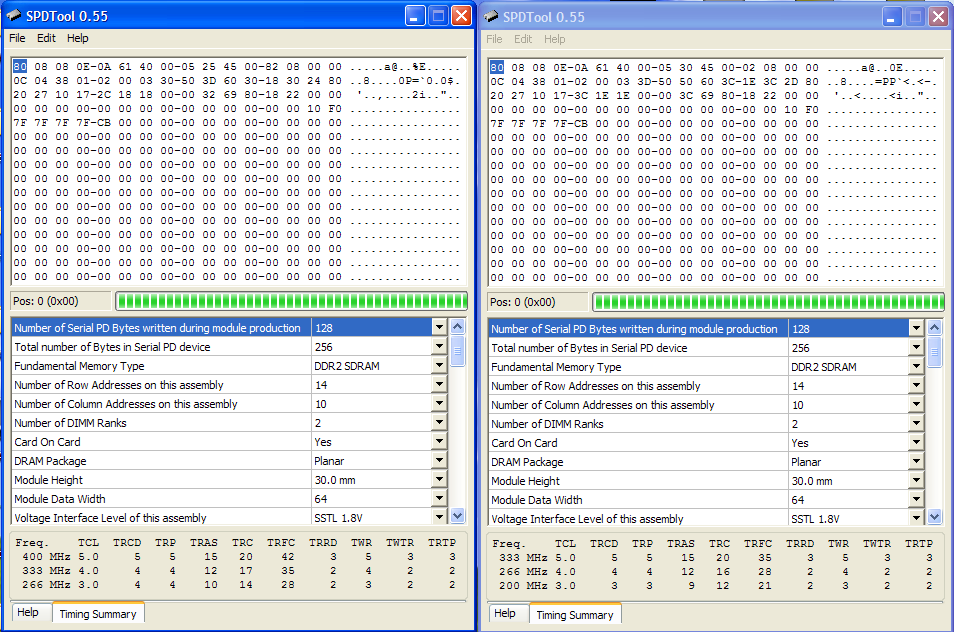The height and width of the screenshot is (632, 954).
Task: Click SPDTool chip icon in left title bar
Action: (14, 16)
